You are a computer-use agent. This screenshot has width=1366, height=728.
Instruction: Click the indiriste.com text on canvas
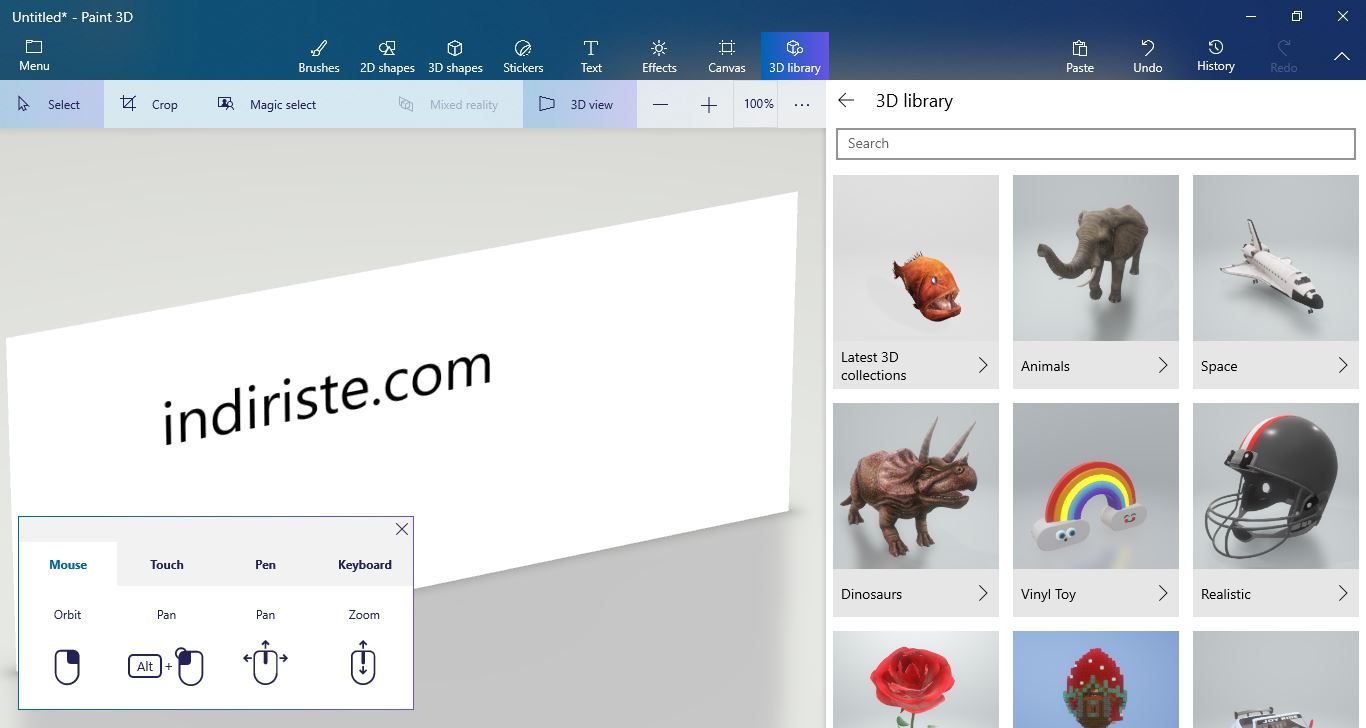pyautogui.click(x=327, y=397)
